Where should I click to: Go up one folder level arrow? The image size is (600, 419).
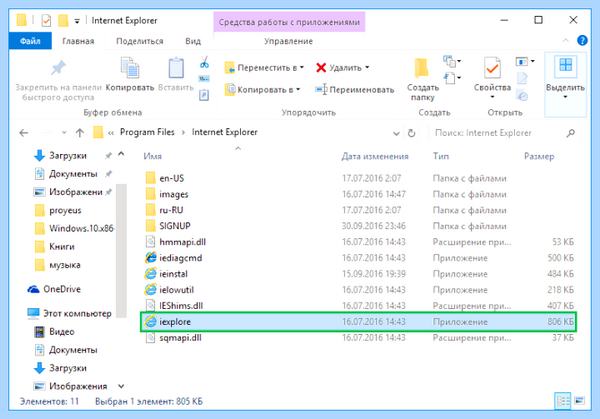click(80, 133)
